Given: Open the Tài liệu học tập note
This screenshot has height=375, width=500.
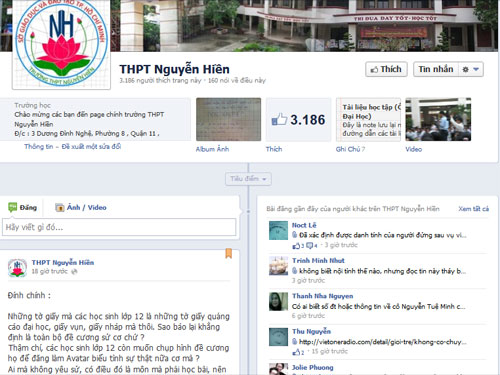Looking at the screenshot, I should coord(368,119).
